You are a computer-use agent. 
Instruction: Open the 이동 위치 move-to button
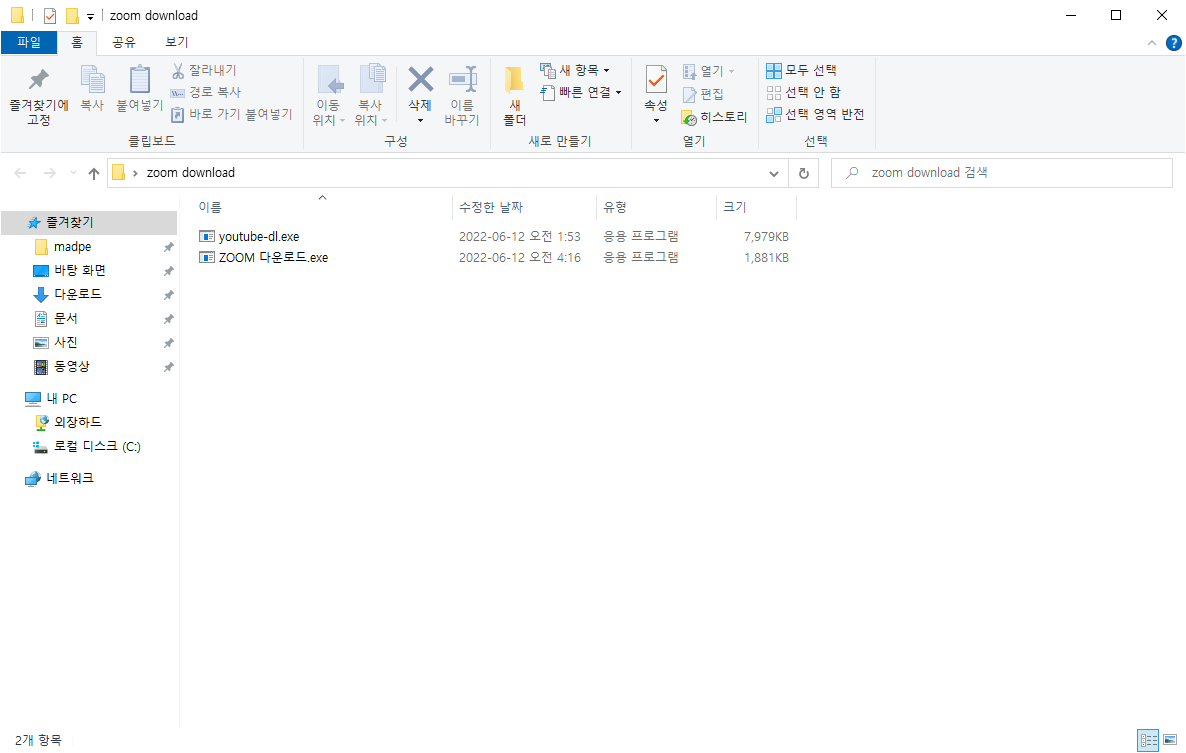click(x=328, y=95)
